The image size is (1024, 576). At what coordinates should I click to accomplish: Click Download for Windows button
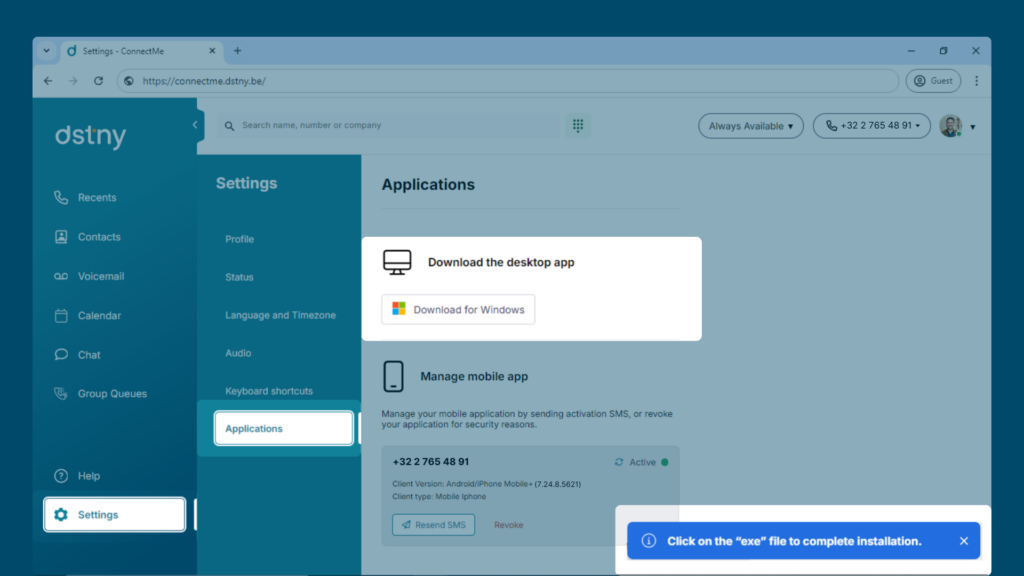click(458, 310)
